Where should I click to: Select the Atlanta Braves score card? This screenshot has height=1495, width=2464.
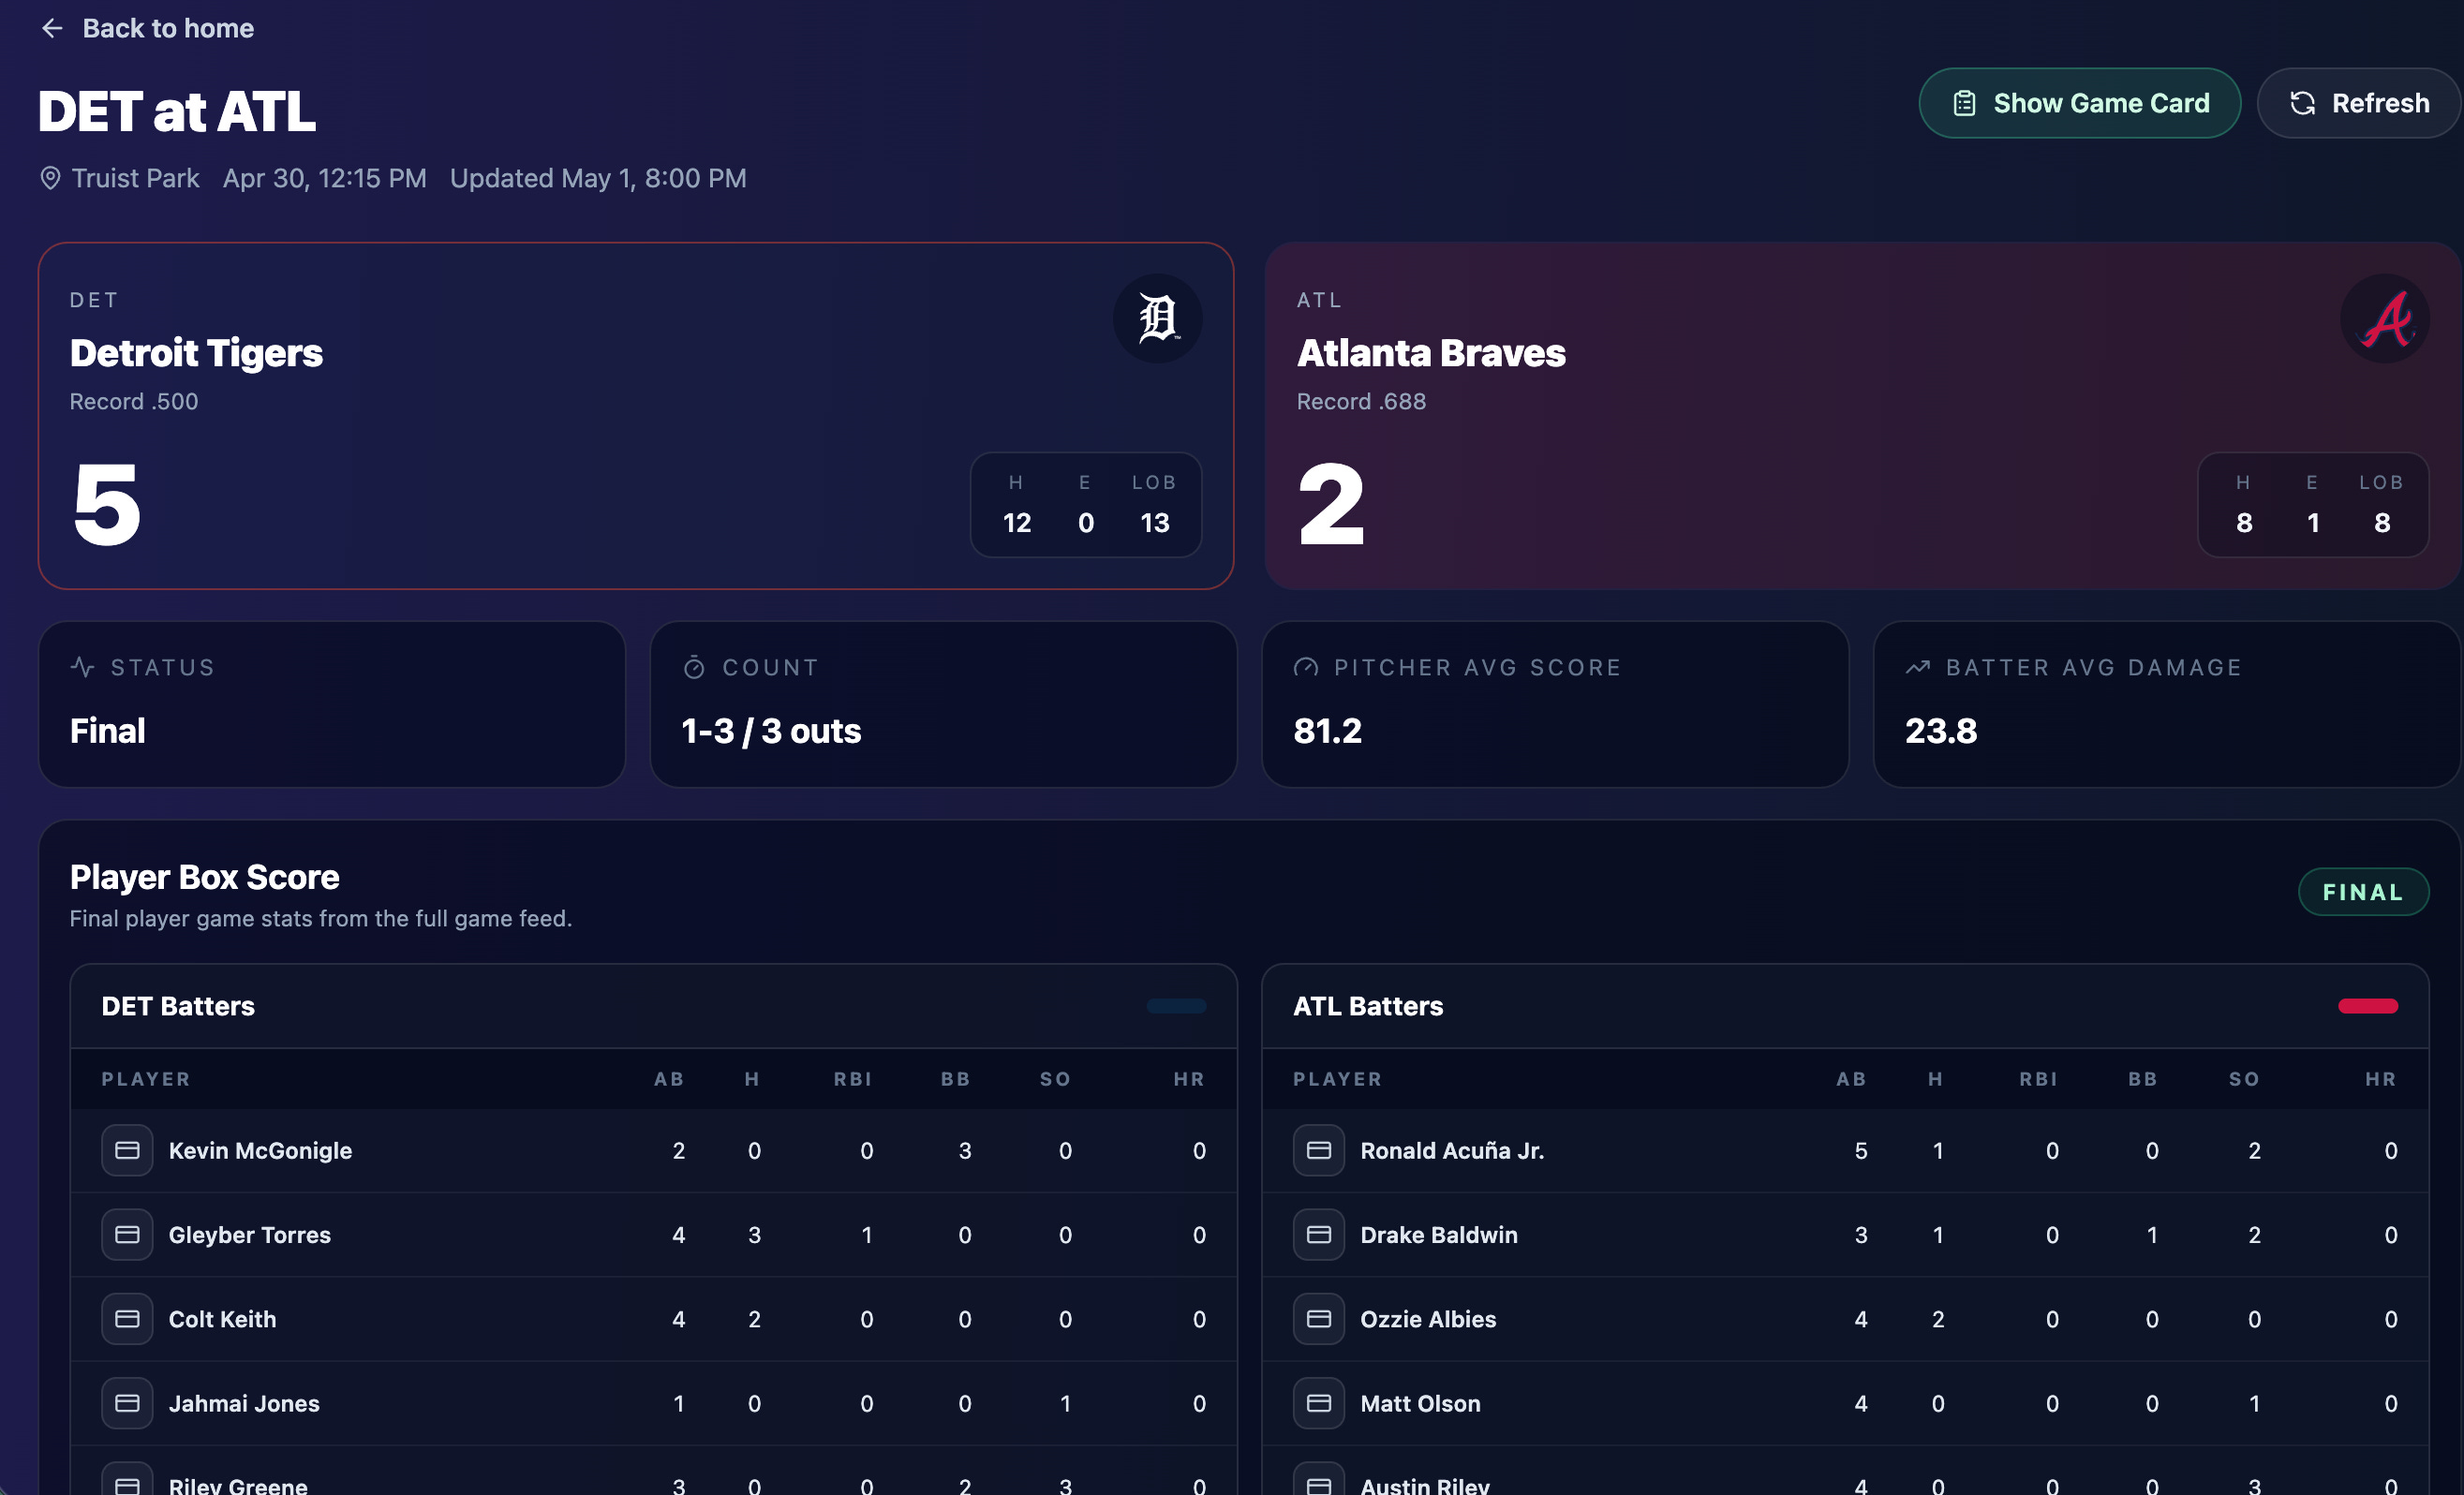pos(1862,416)
